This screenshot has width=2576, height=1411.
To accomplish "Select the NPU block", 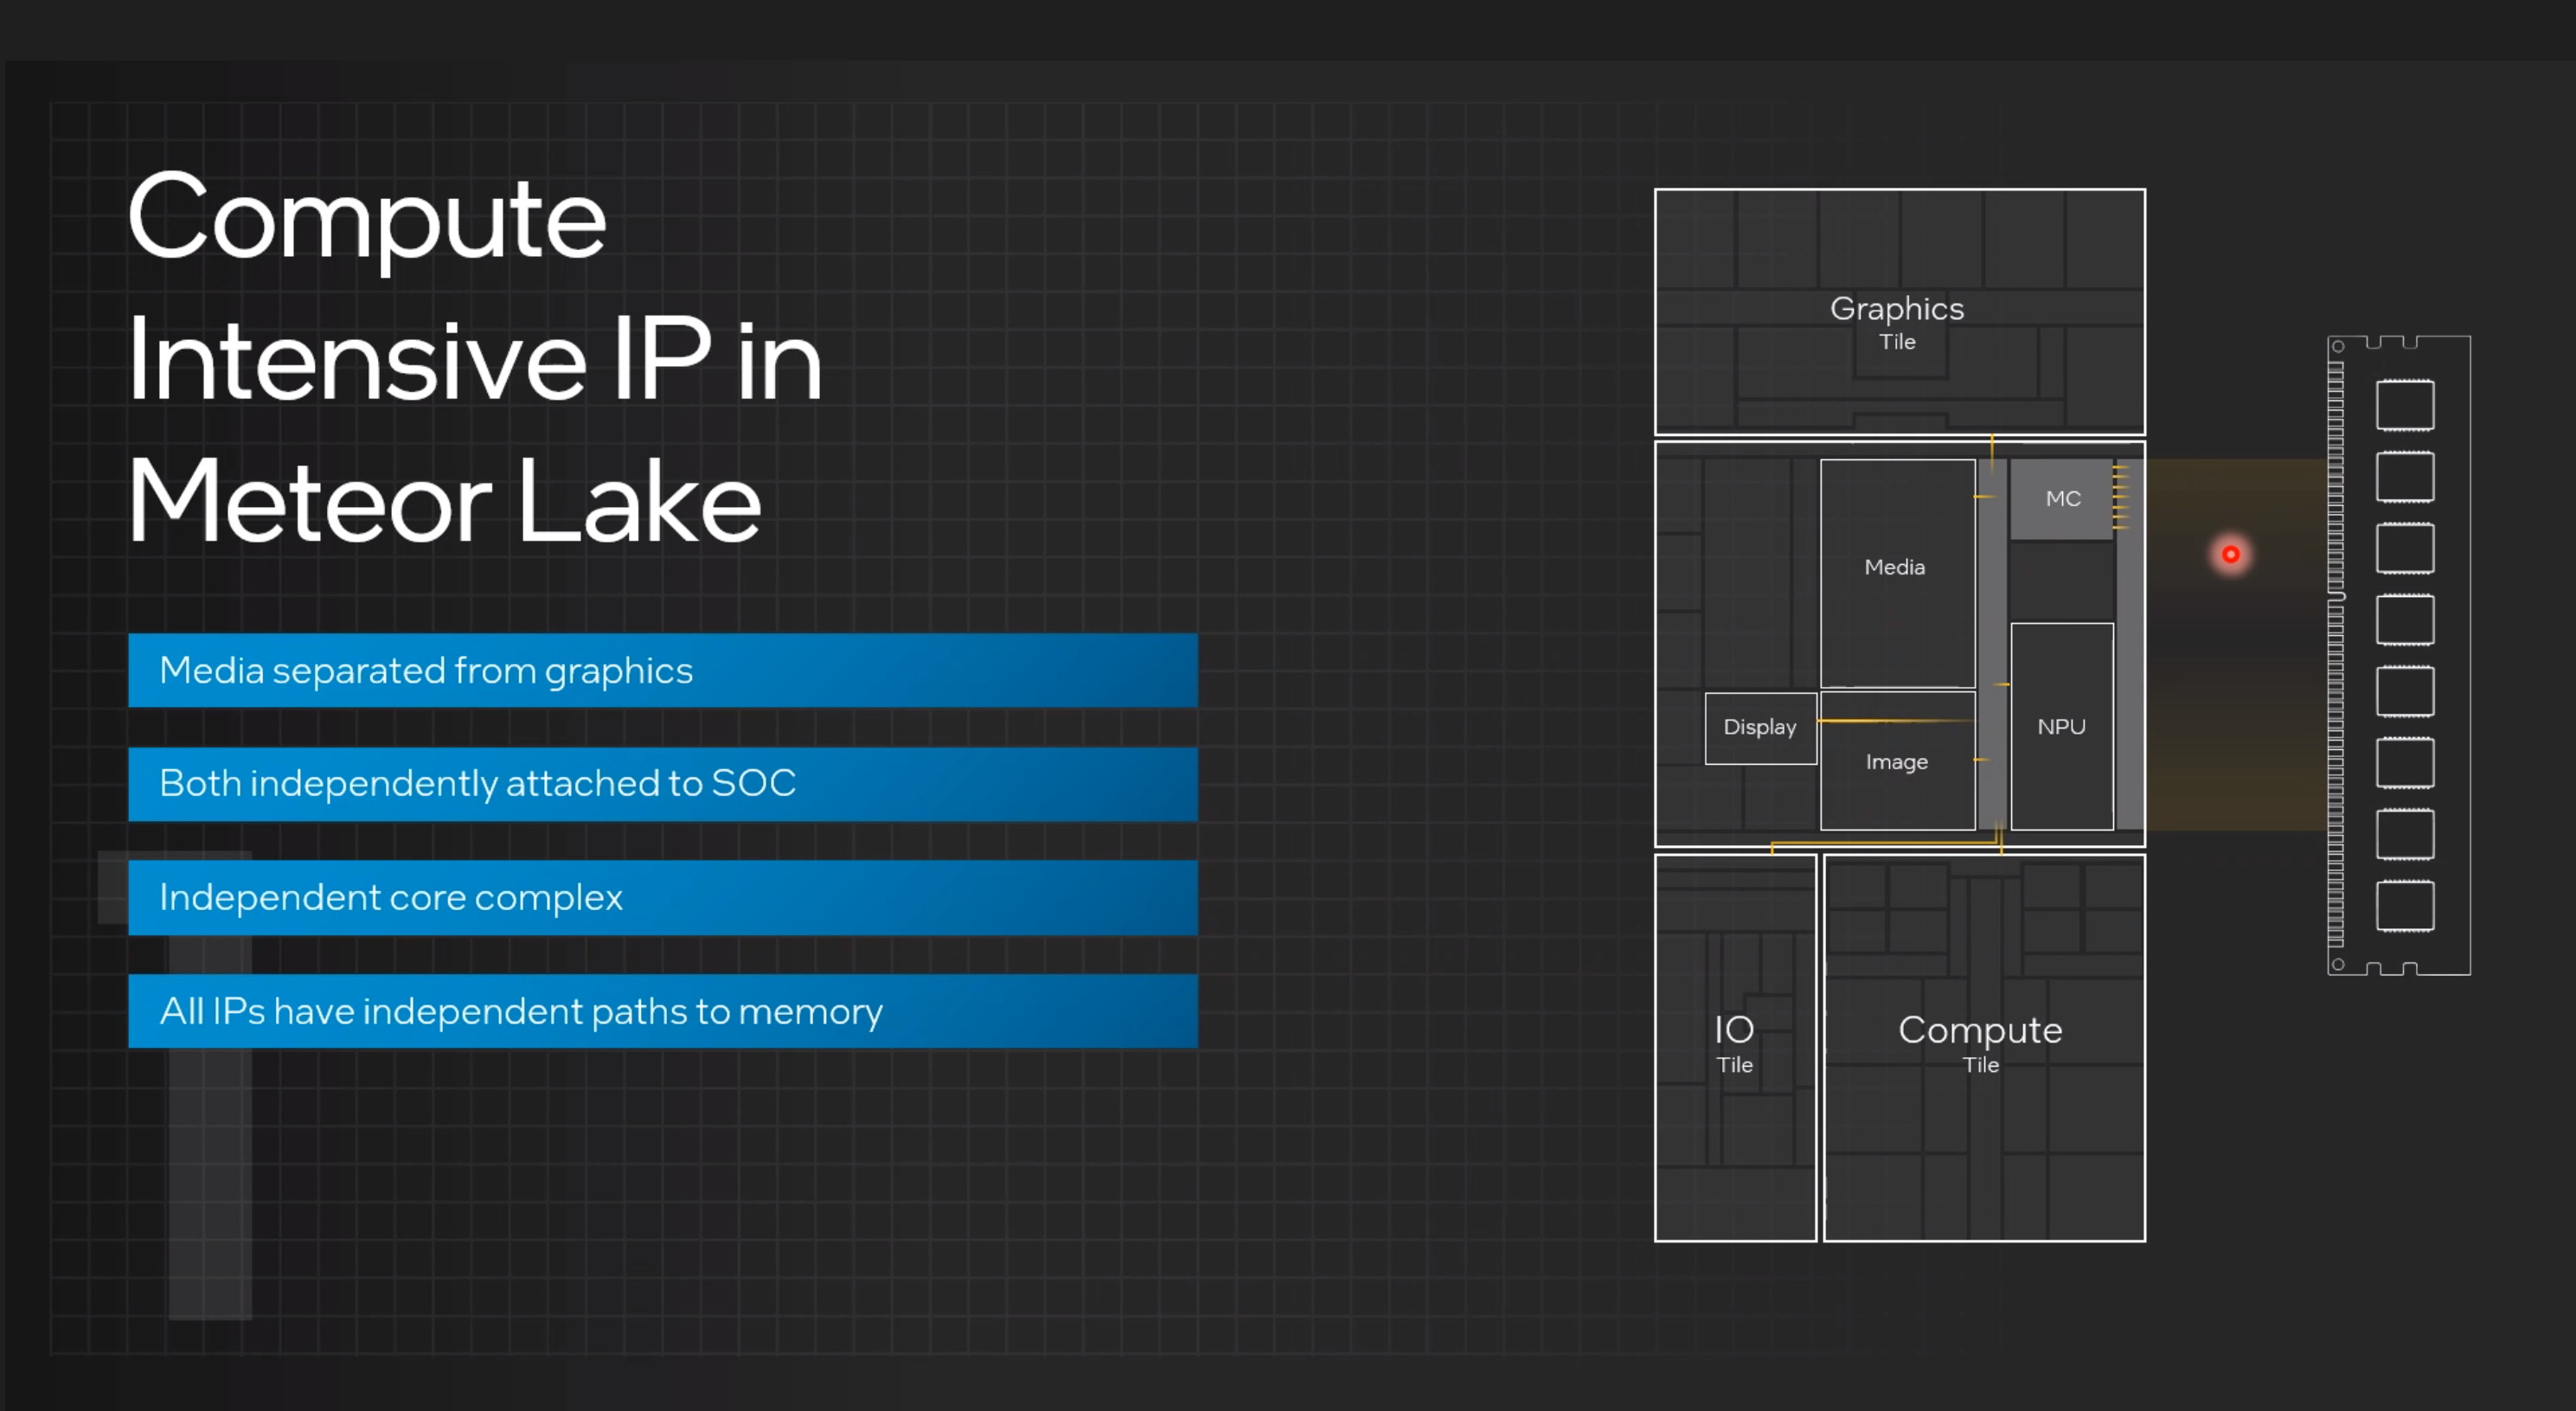I will click(x=2061, y=726).
